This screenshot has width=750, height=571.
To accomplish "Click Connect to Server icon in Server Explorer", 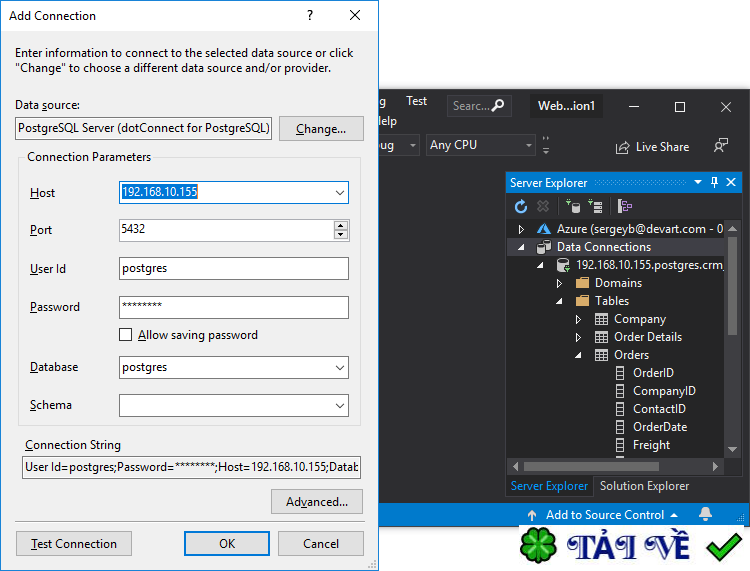I will tap(595, 207).
